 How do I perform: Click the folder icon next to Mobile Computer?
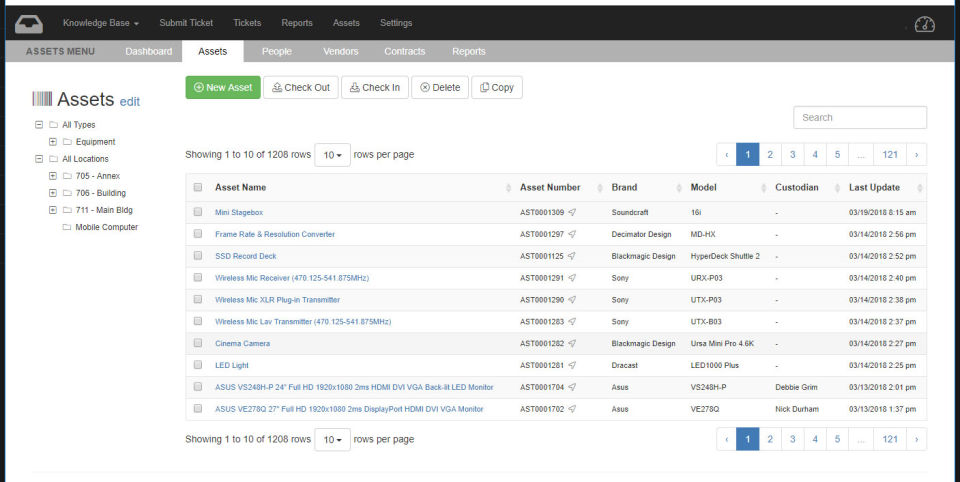(x=67, y=227)
